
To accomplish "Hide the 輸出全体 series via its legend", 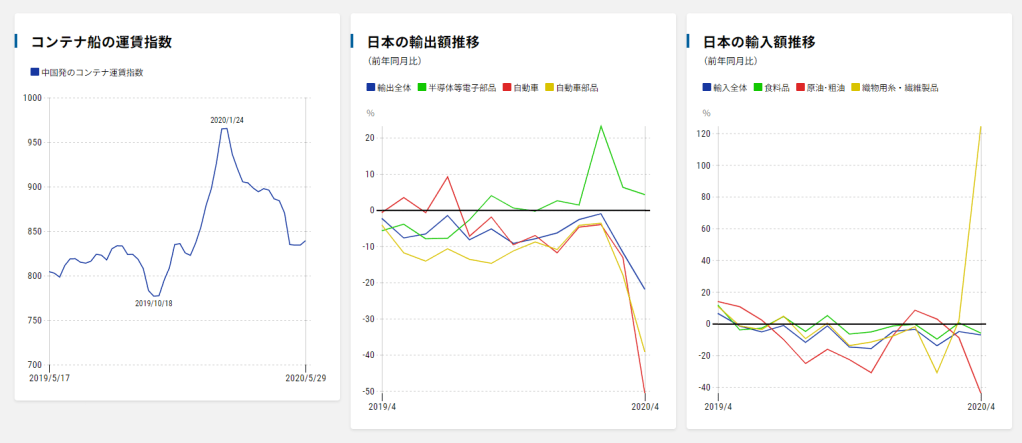I will tap(390, 88).
